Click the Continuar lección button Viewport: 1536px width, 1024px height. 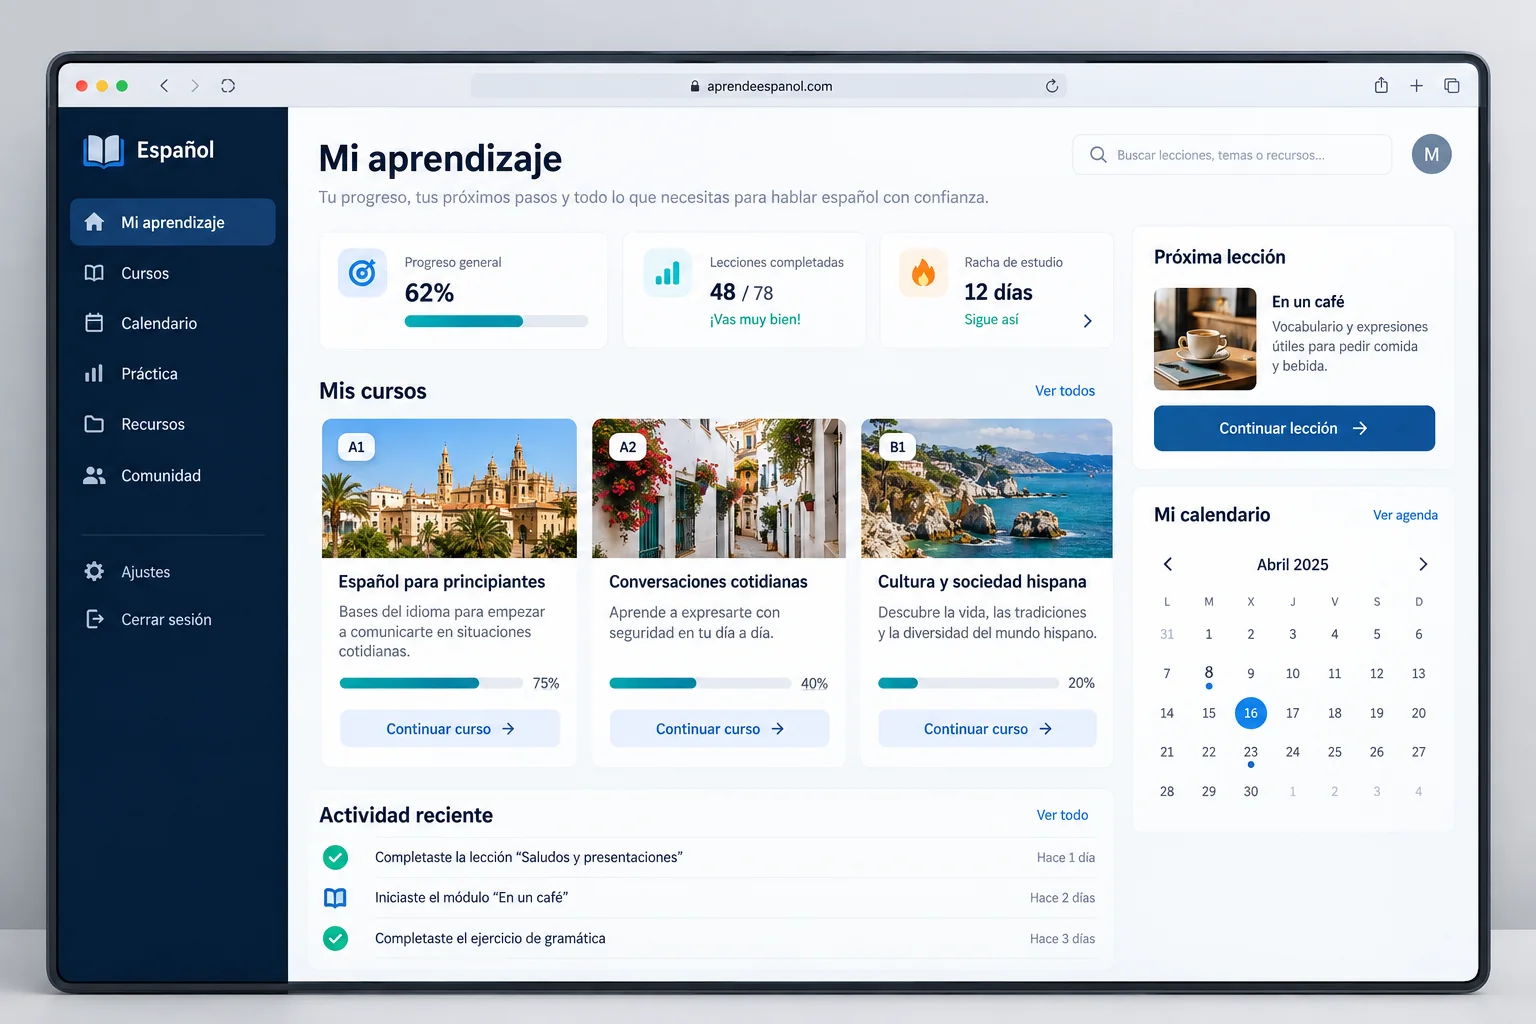click(1294, 428)
